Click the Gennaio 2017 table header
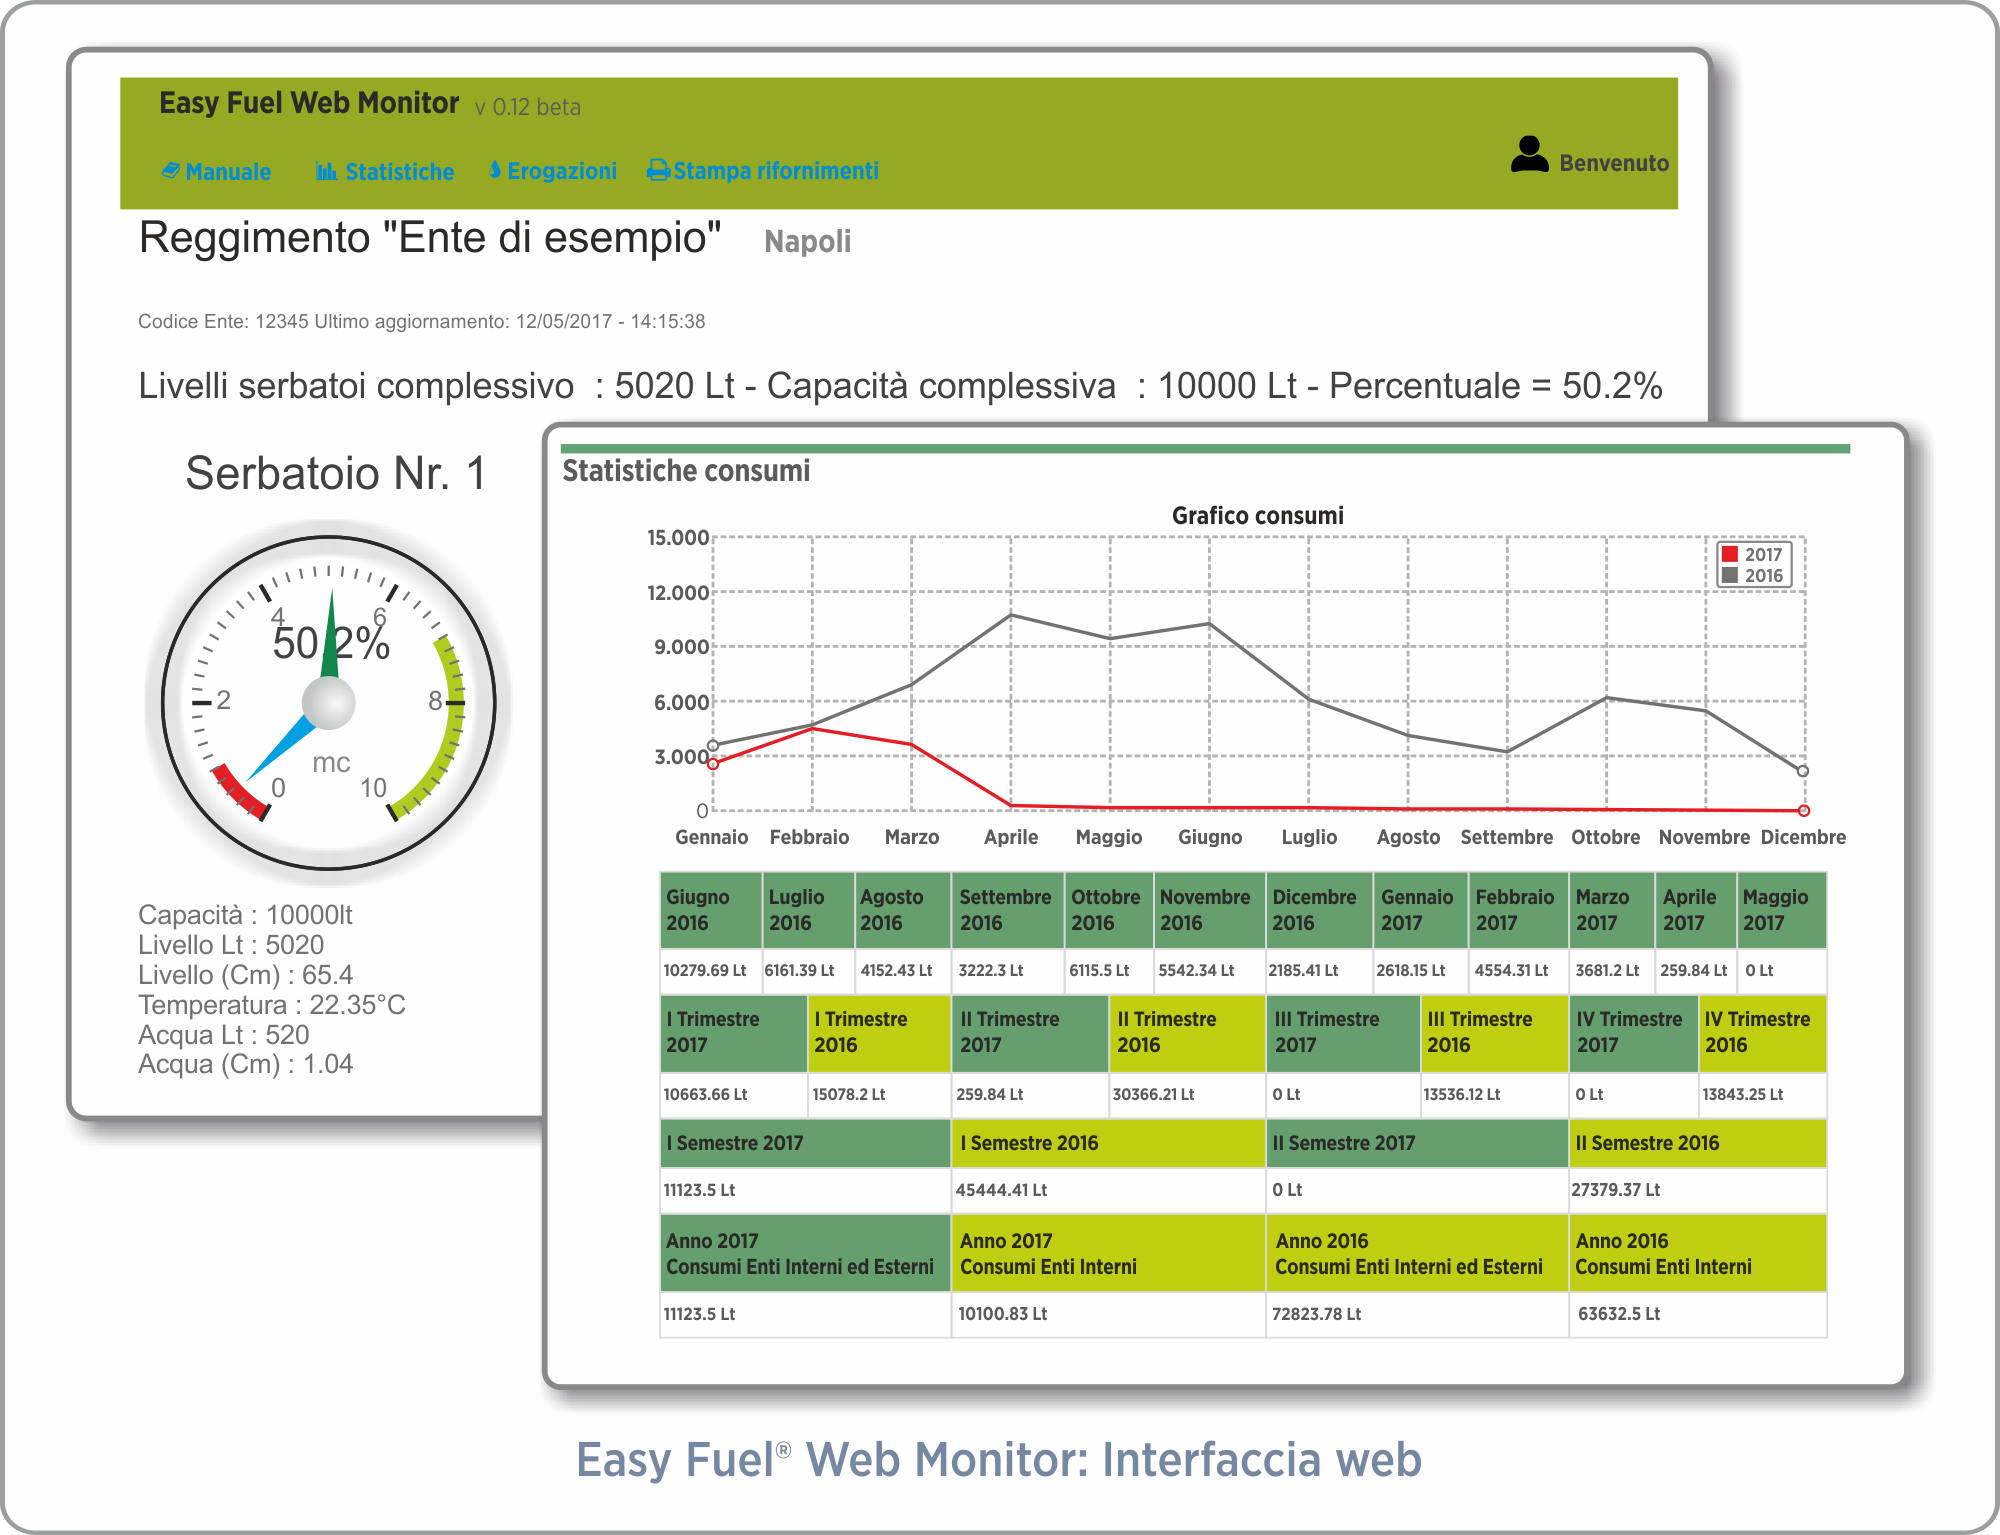 [1421, 910]
